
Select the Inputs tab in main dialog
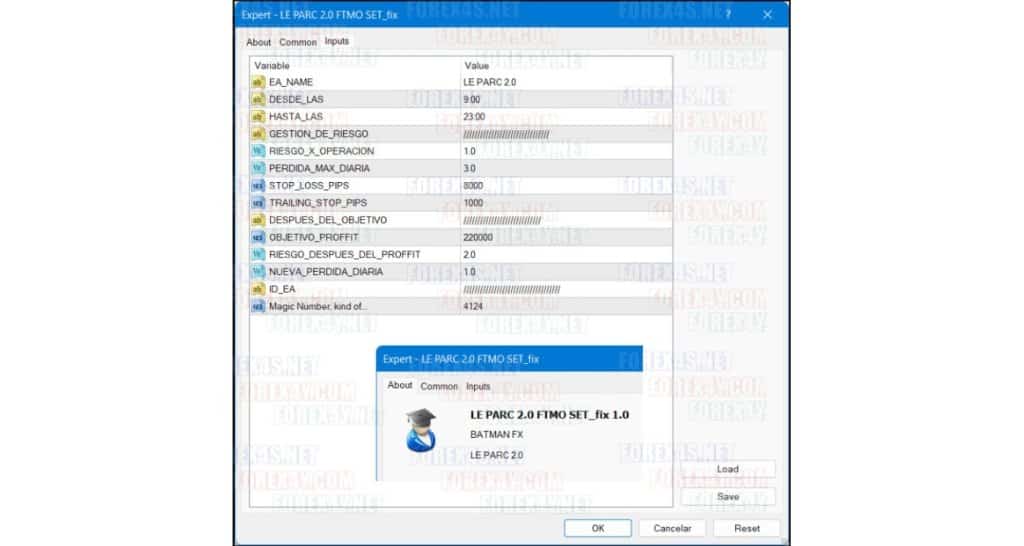tap(337, 42)
